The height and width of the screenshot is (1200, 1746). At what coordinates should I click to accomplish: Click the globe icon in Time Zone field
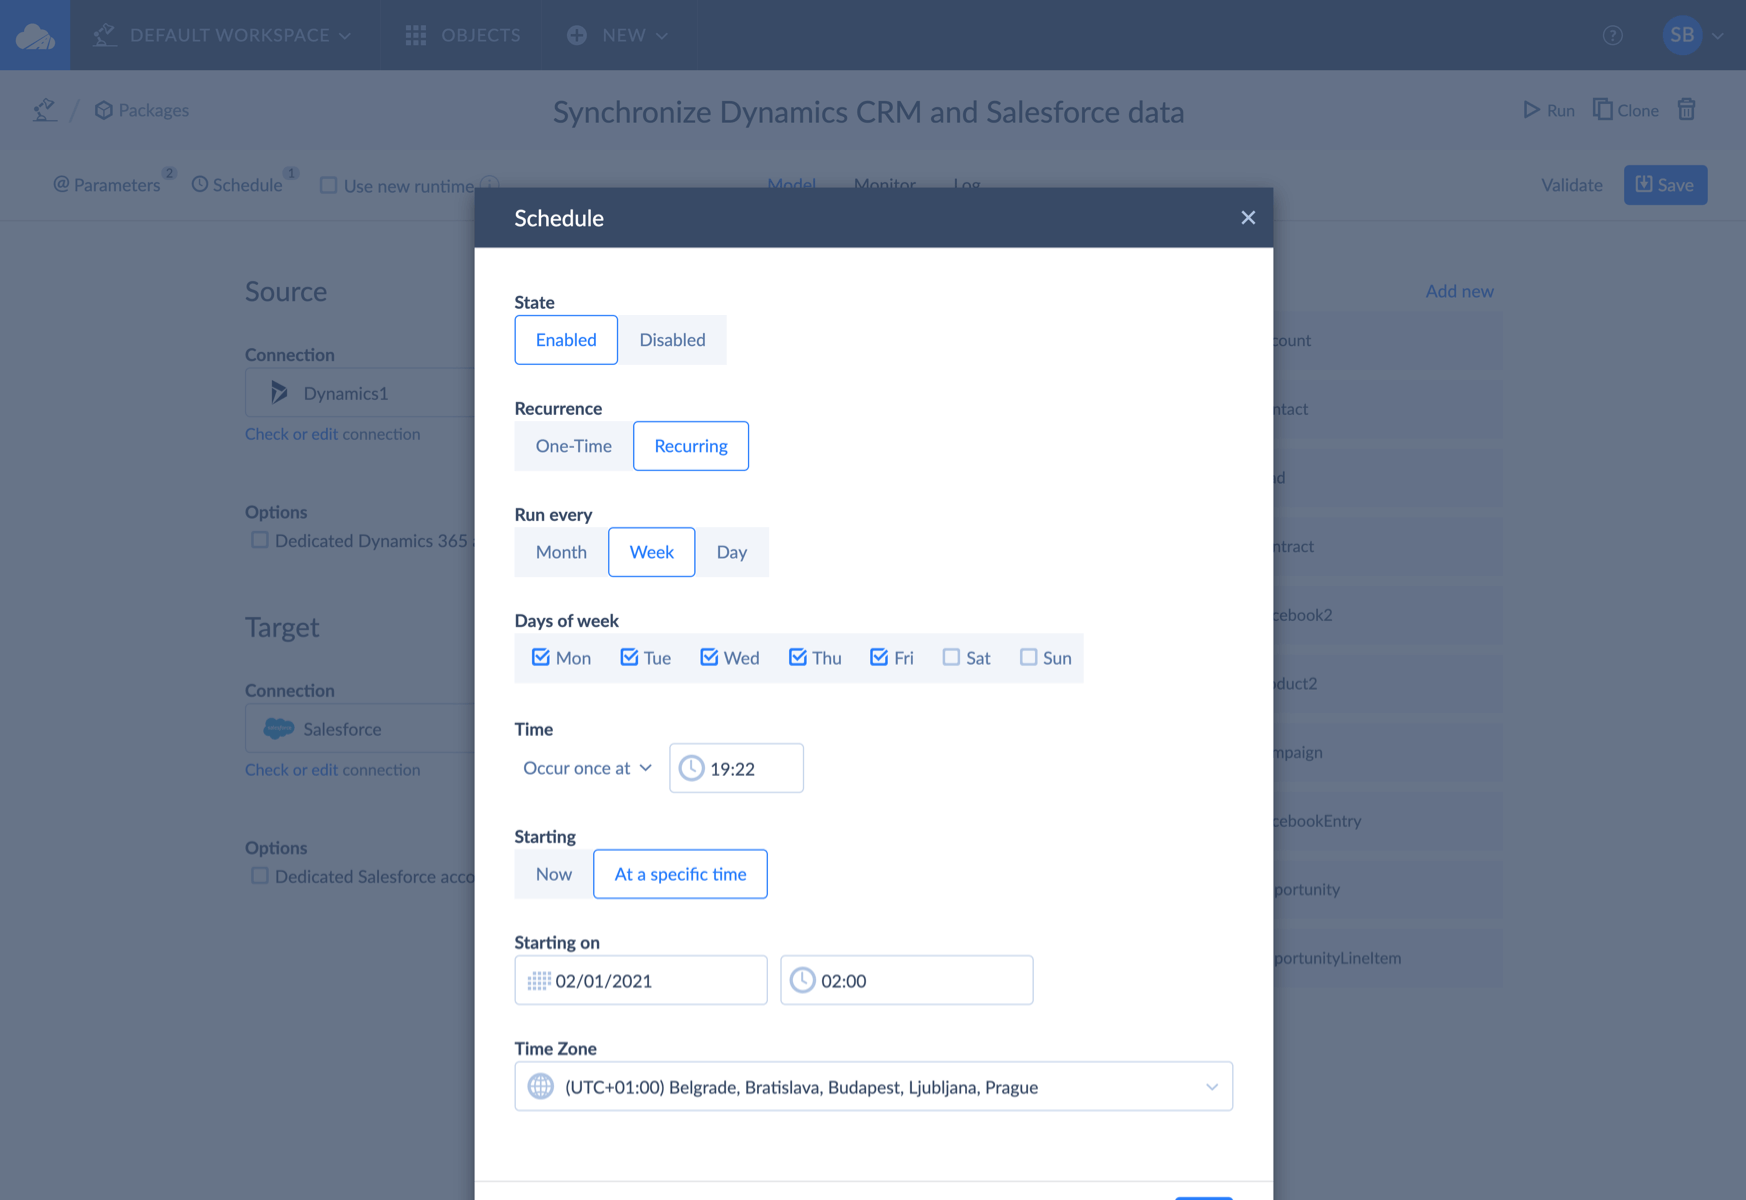[539, 1086]
